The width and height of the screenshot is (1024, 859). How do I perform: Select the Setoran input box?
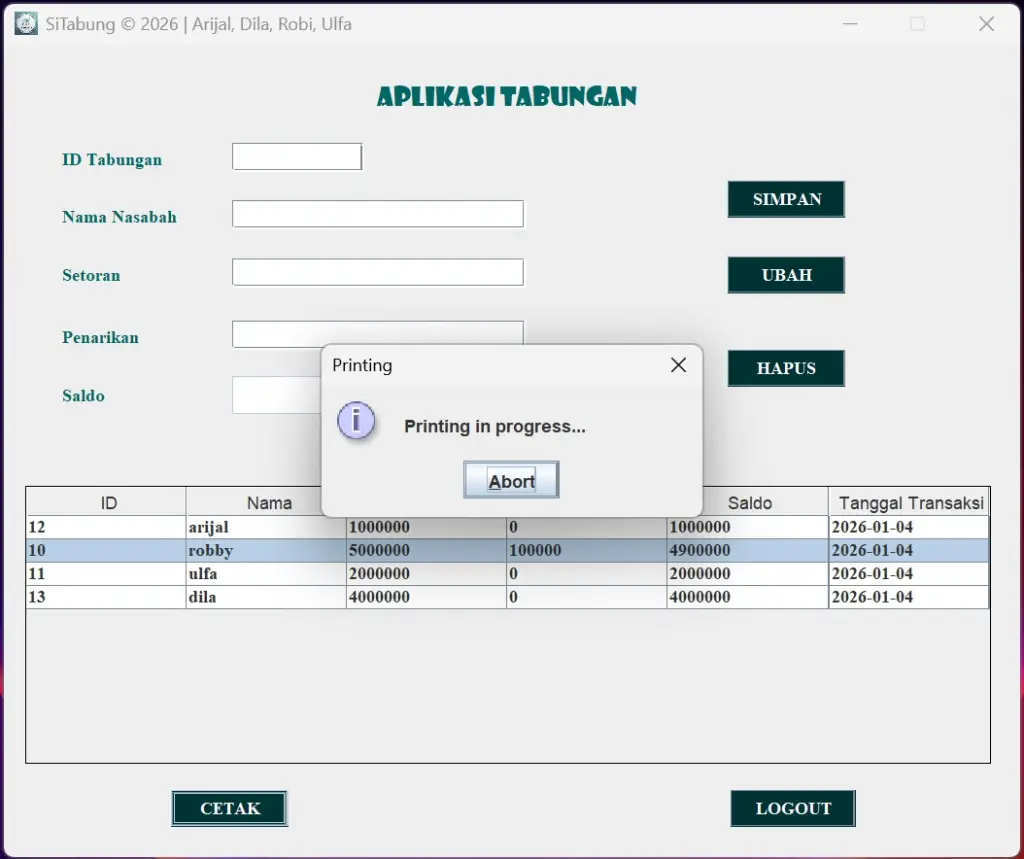click(x=378, y=272)
